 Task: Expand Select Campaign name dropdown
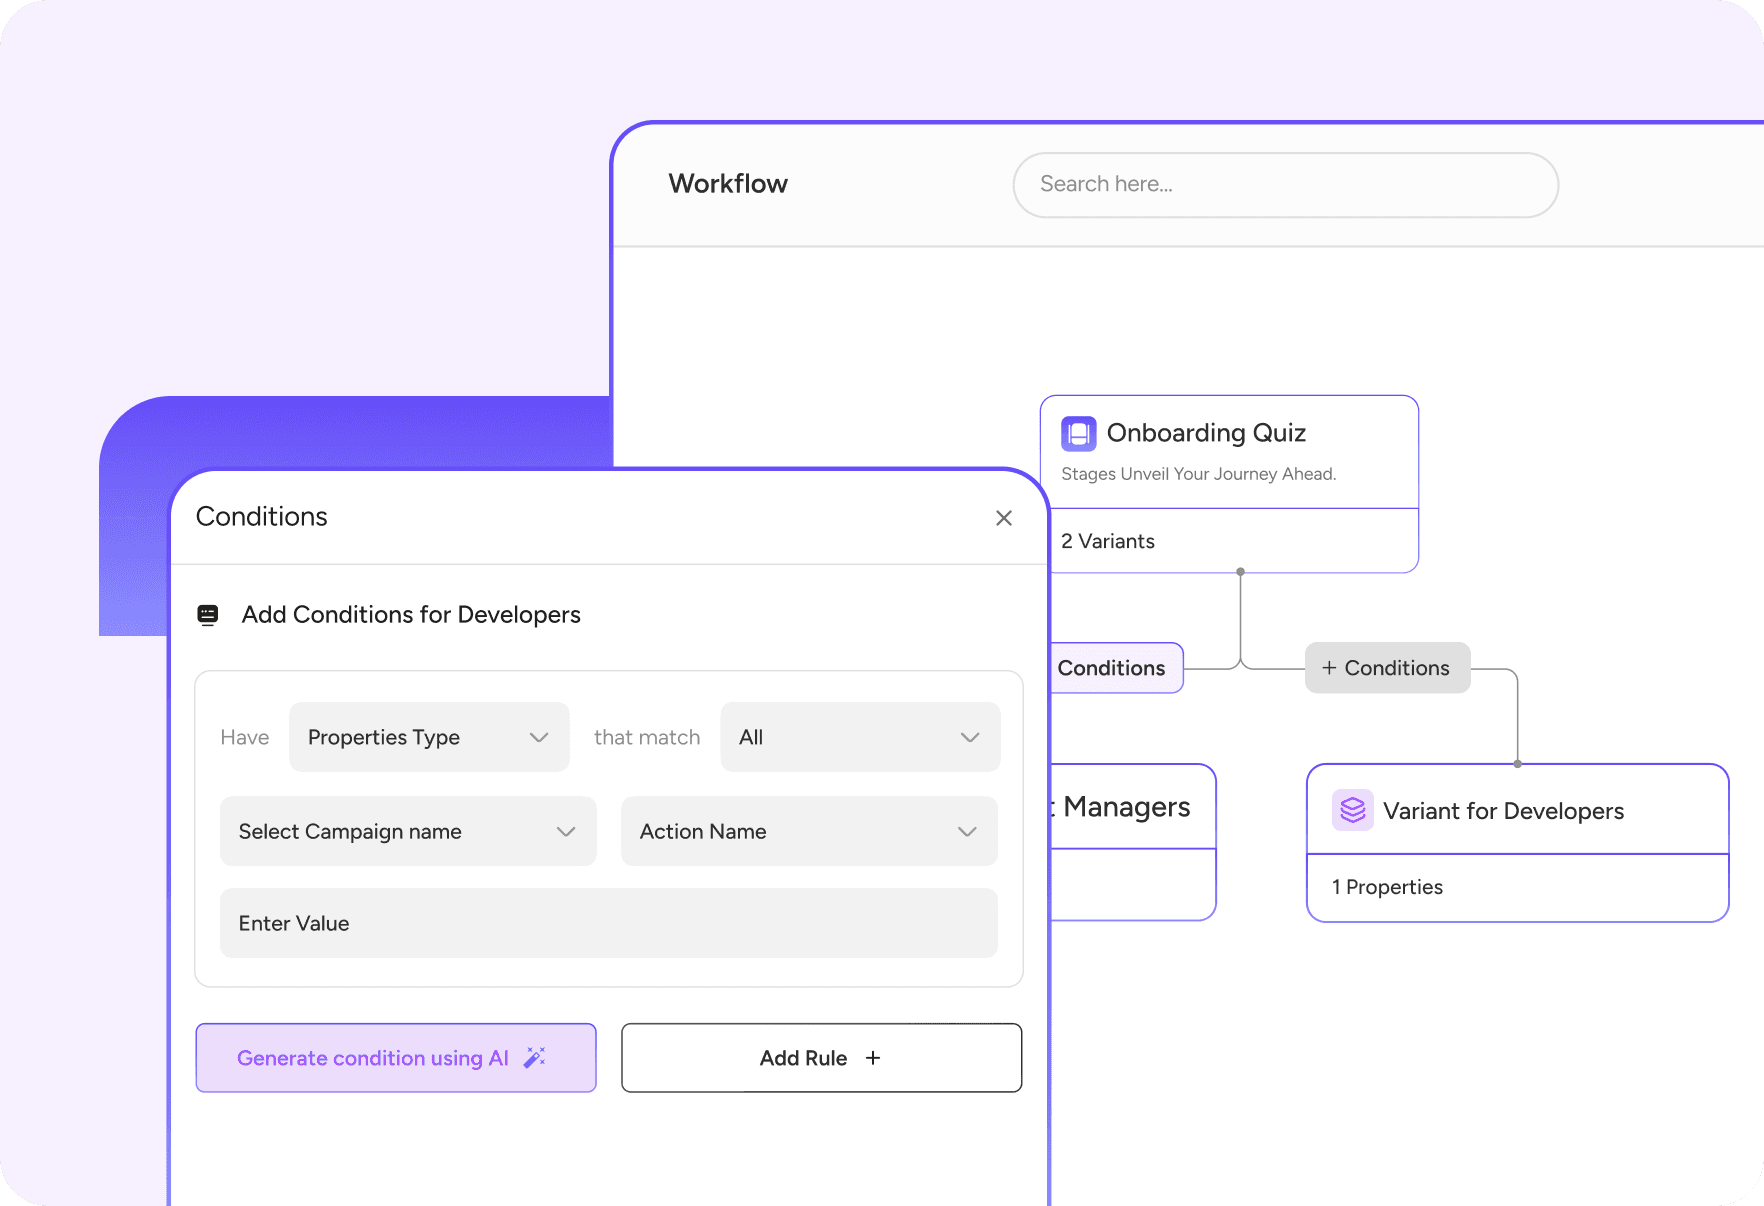tap(408, 831)
